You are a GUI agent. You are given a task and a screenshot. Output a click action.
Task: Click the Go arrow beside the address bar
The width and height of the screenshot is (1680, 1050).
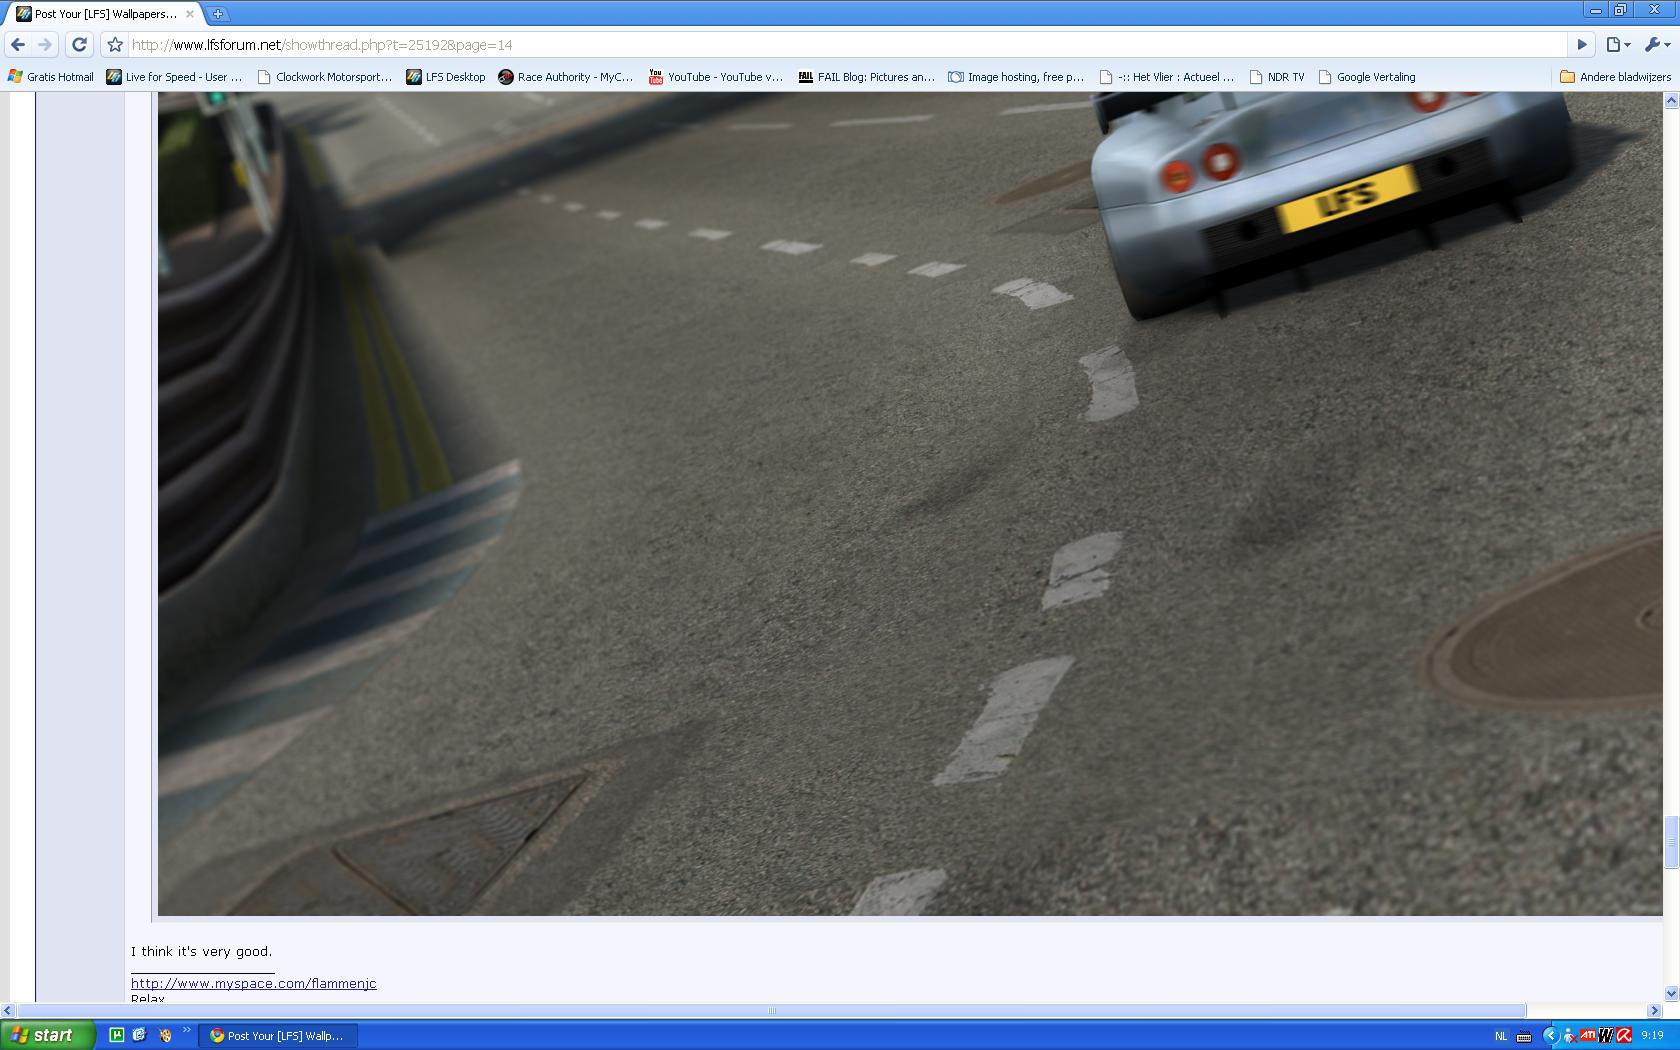pyautogui.click(x=1582, y=45)
